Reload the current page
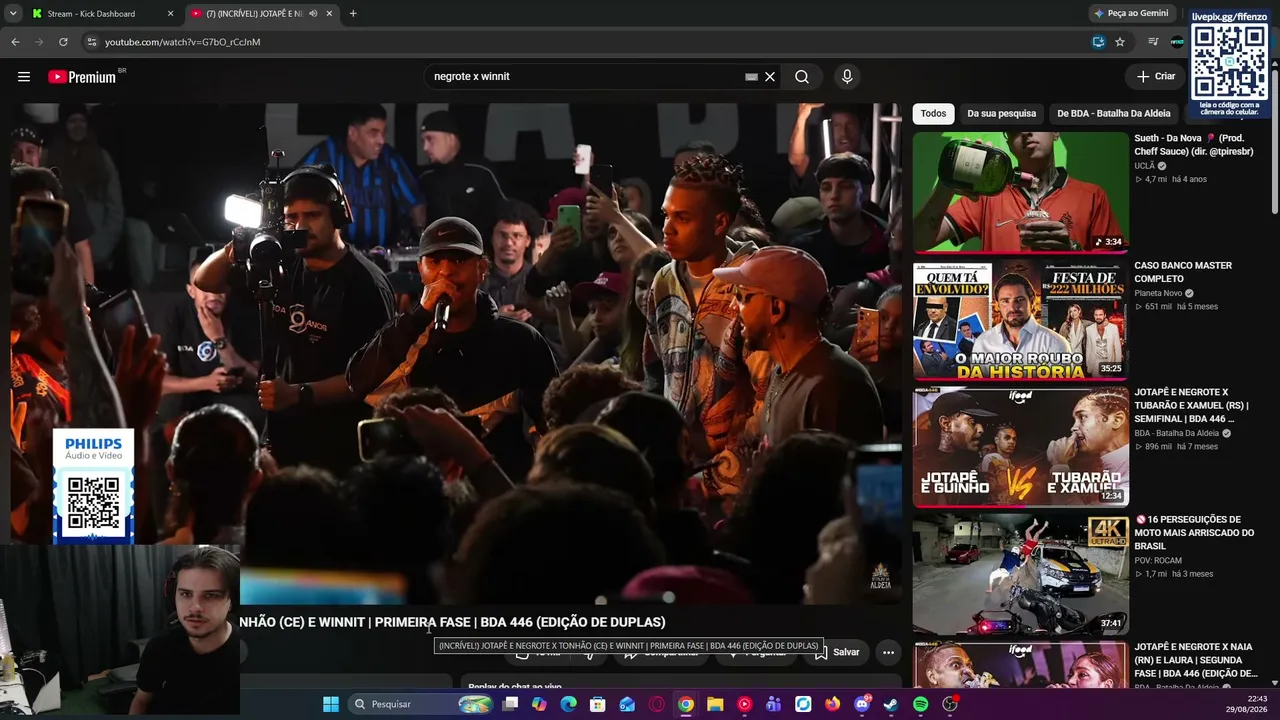The image size is (1280, 720). 63,42
